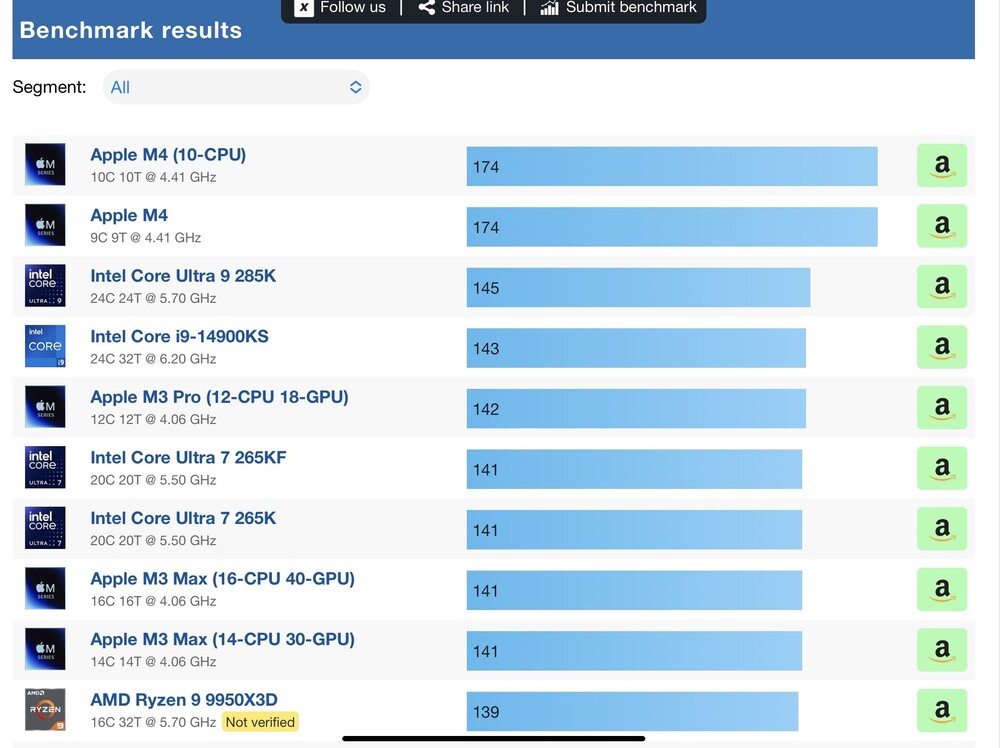Screen dimensions: 1000x748
Task: Open the Segment dropdown showing All
Action: [x=236, y=87]
